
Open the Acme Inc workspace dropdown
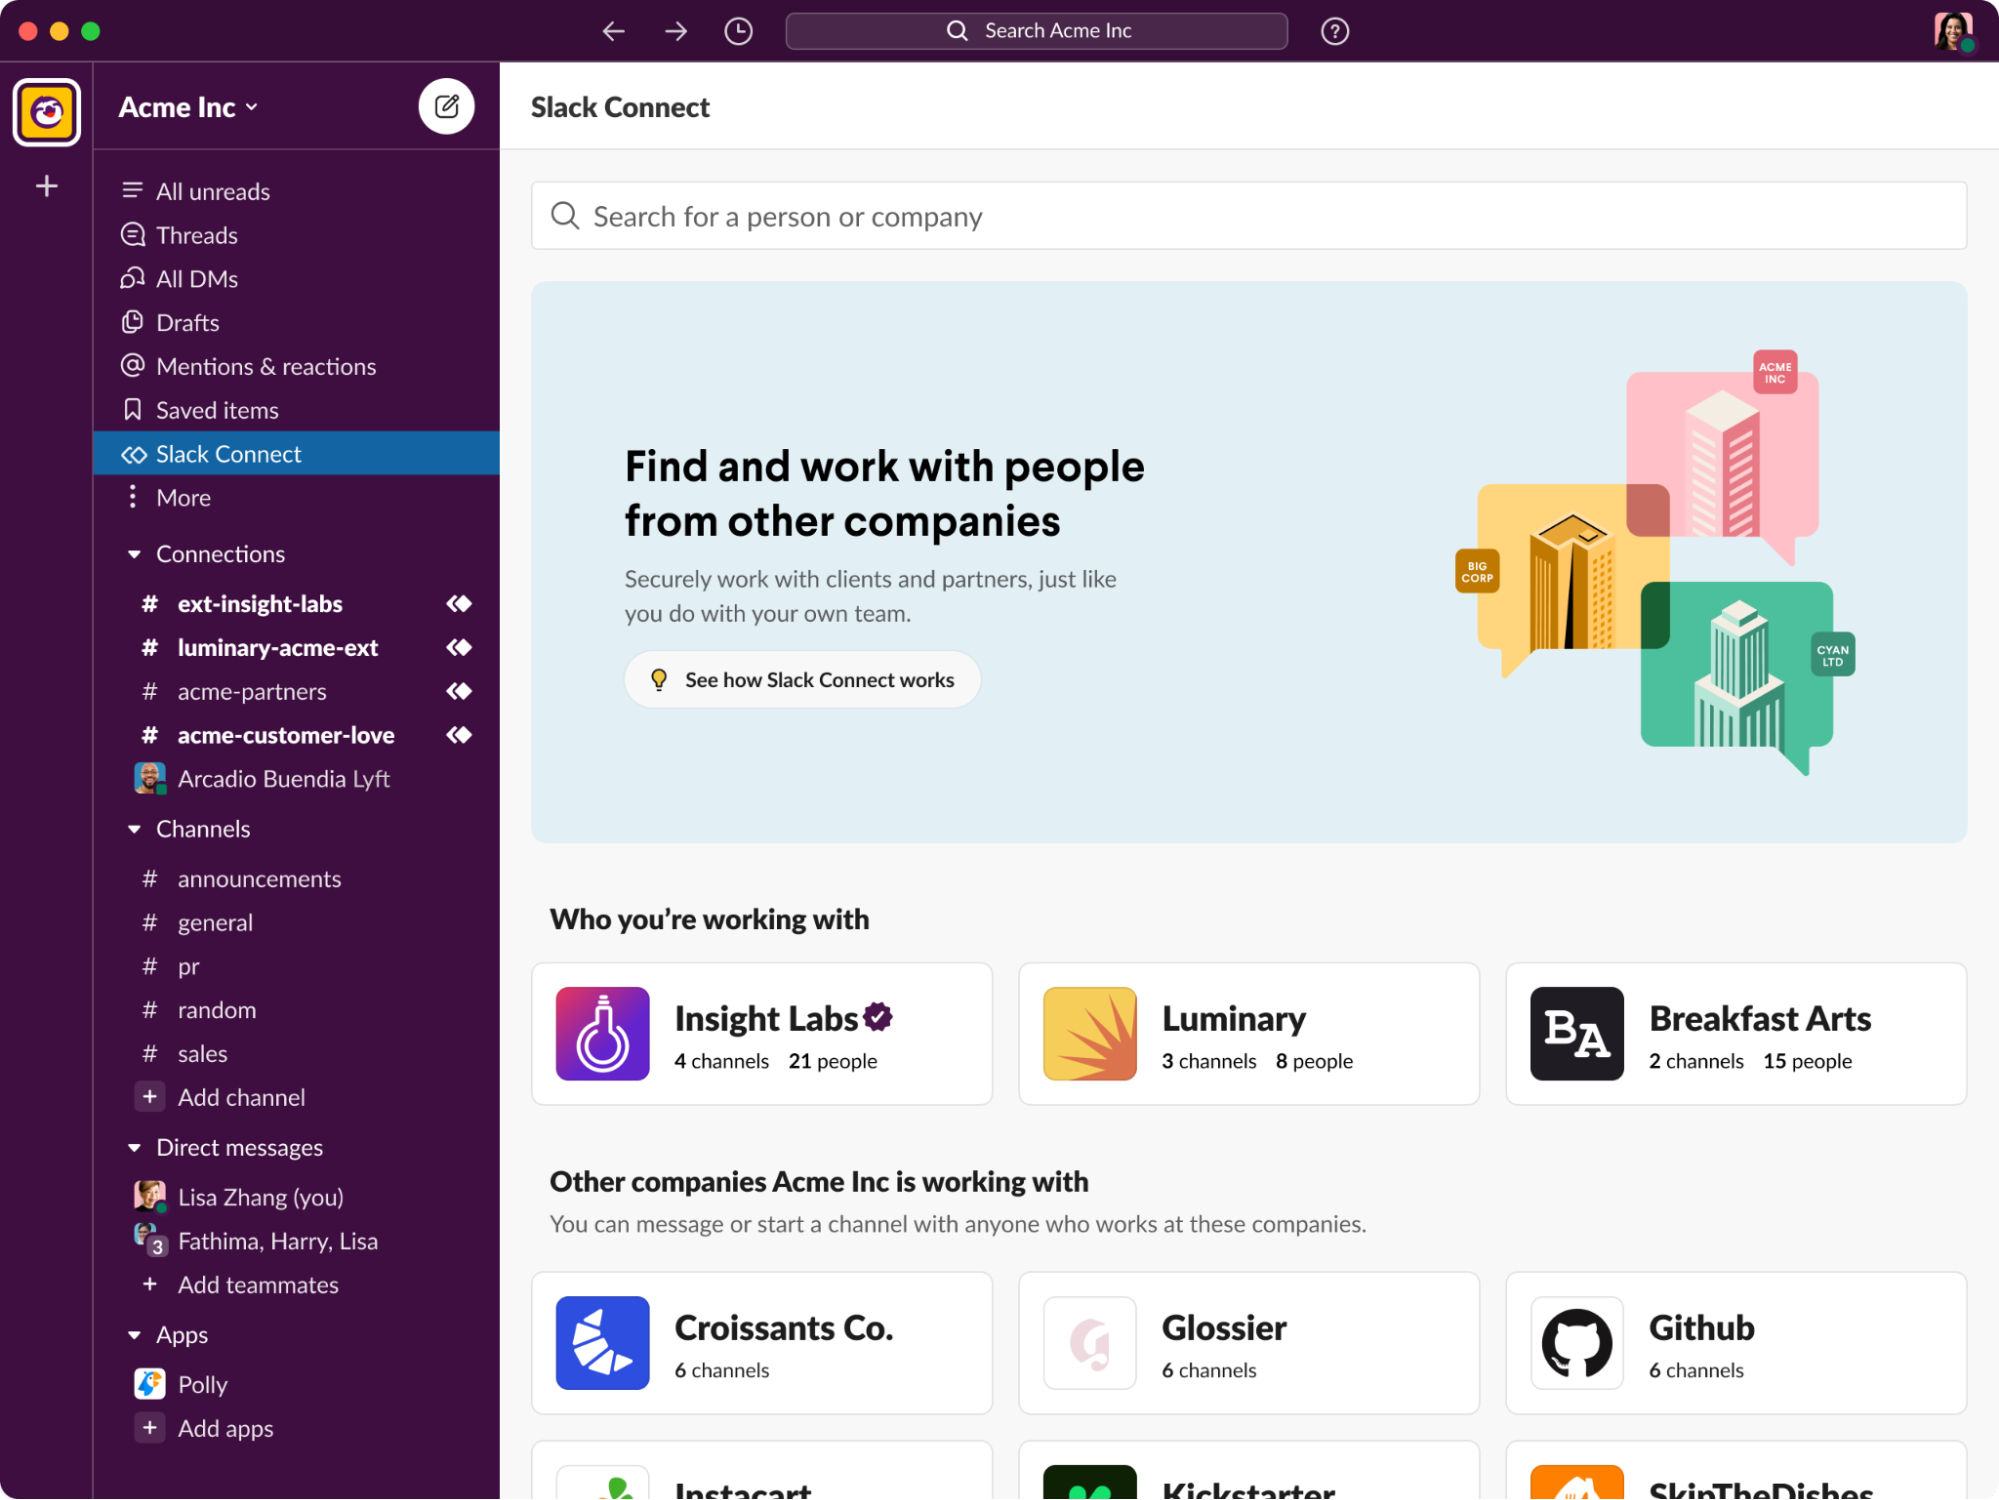click(x=188, y=107)
